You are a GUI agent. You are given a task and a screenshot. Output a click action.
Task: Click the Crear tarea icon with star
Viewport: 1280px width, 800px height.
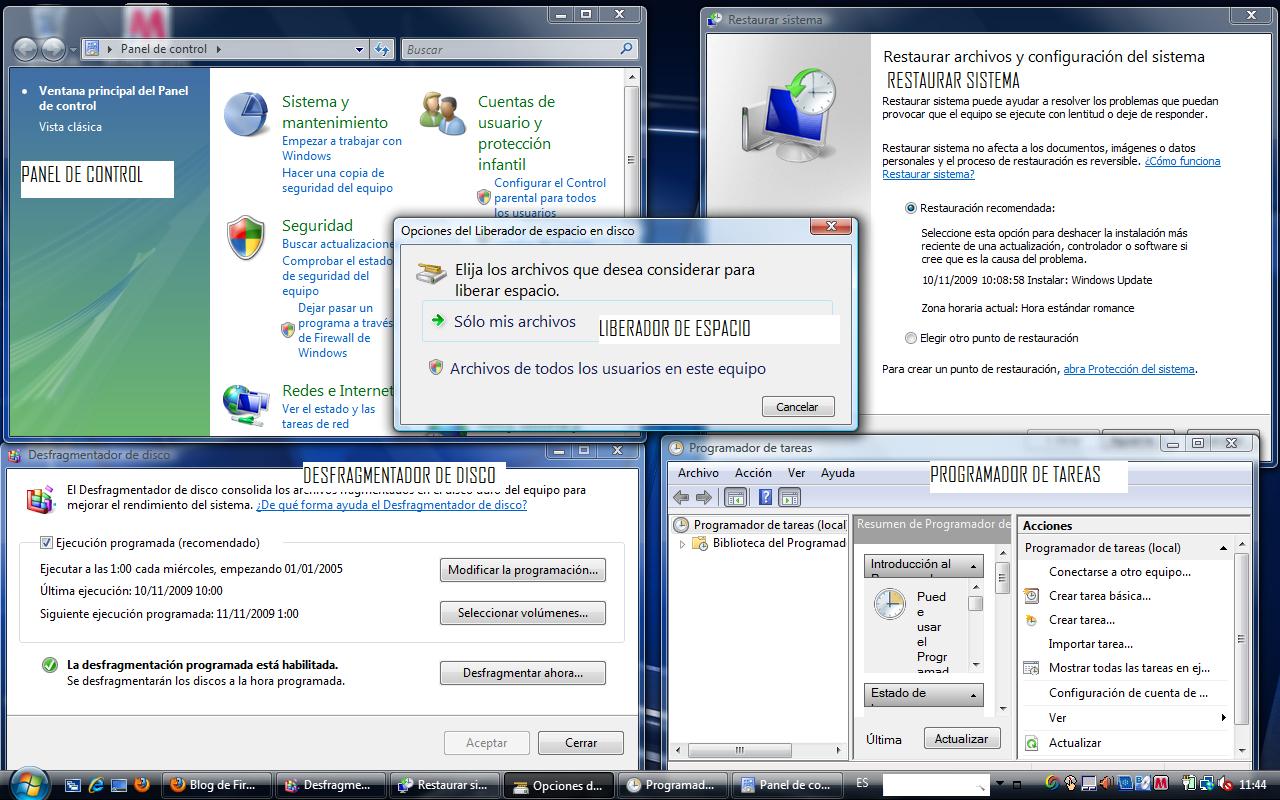(x=1032, y=620)
